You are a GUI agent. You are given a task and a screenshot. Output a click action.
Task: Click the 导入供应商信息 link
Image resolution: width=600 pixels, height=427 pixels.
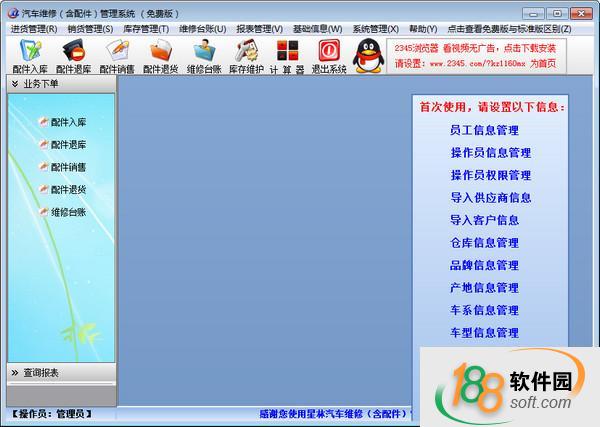tap(490, 198)
